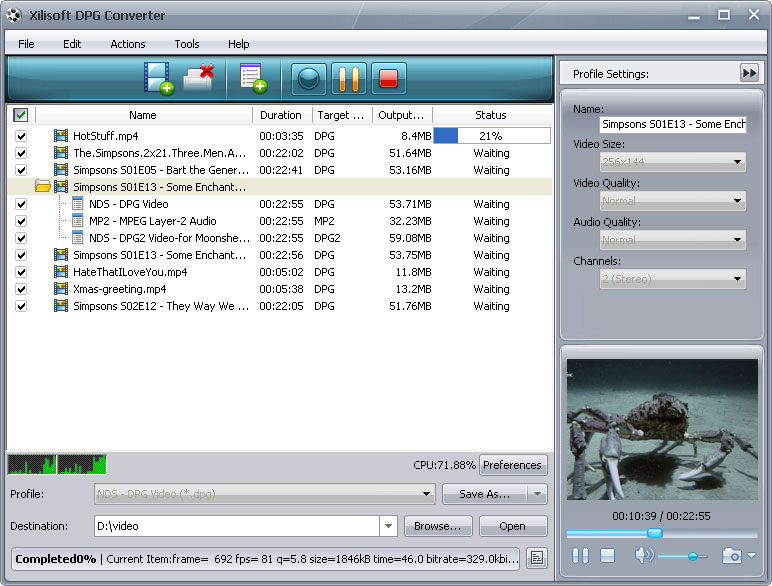Click the film icon of HotStuff.mp4
Viewport: 772px width, 586px height.
tap(61, 135)
